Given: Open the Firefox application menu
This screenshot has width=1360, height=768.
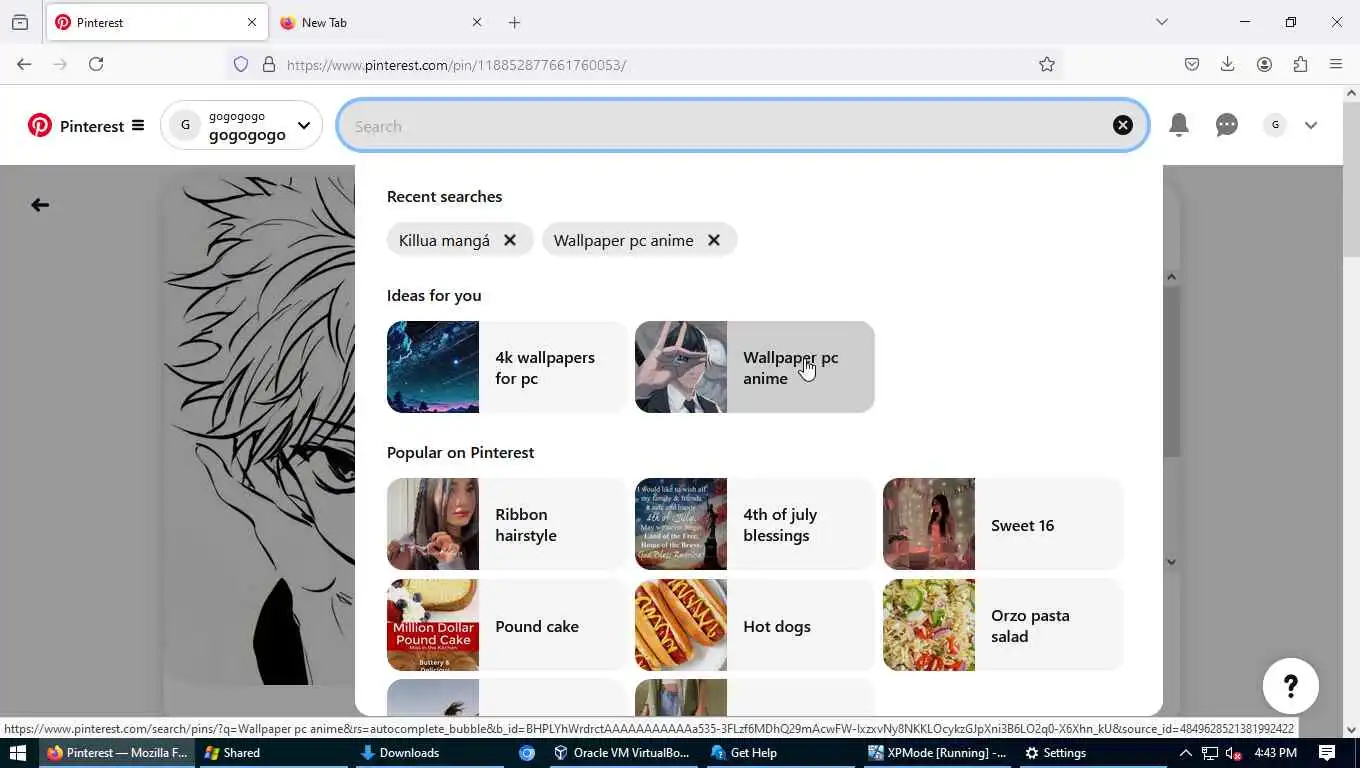Looking at the screenshot, I should (1336, 64).
